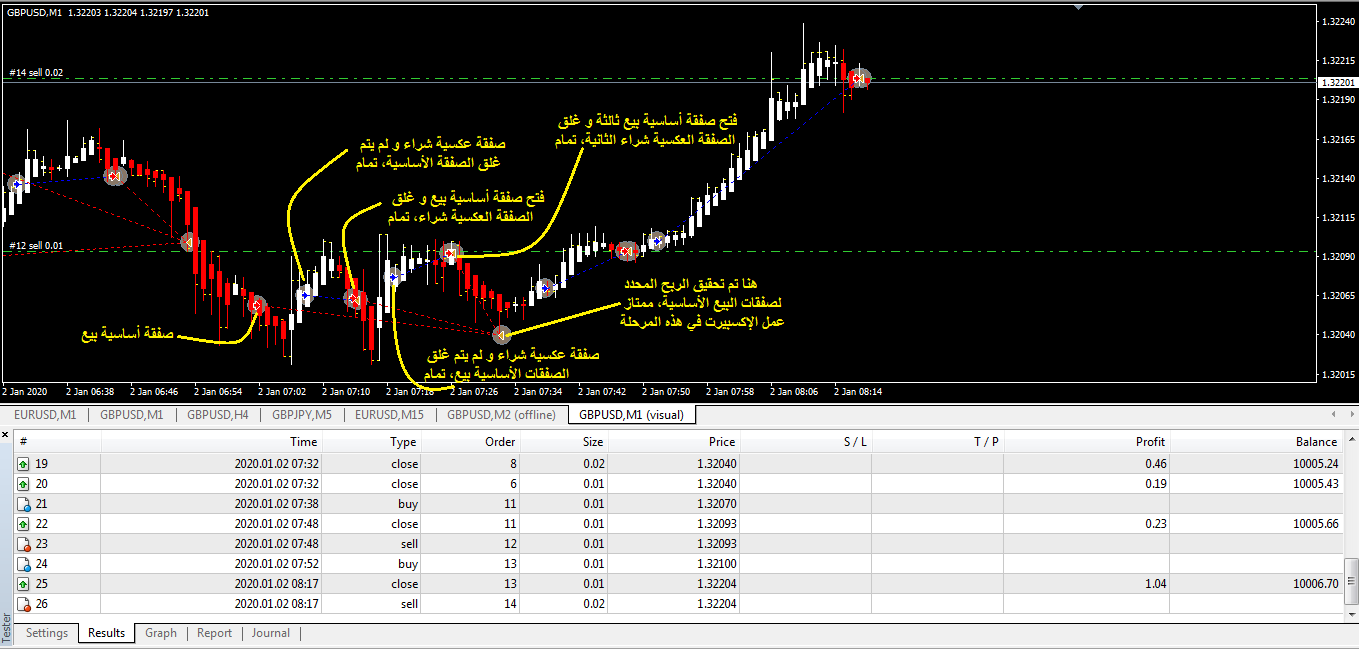Image resolution: width=1359 pixels, height=649 pixels.
Task: Click the close icon of order row 19
Action: click(x=24, y=464)
